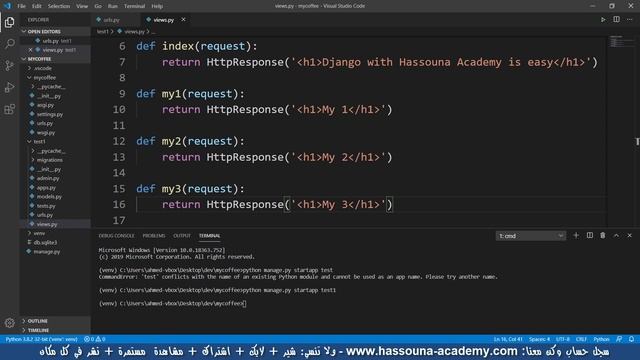Viewport: 640px width, 360px height.
Task: Expand the venv folder
Action: coord(39,233)
